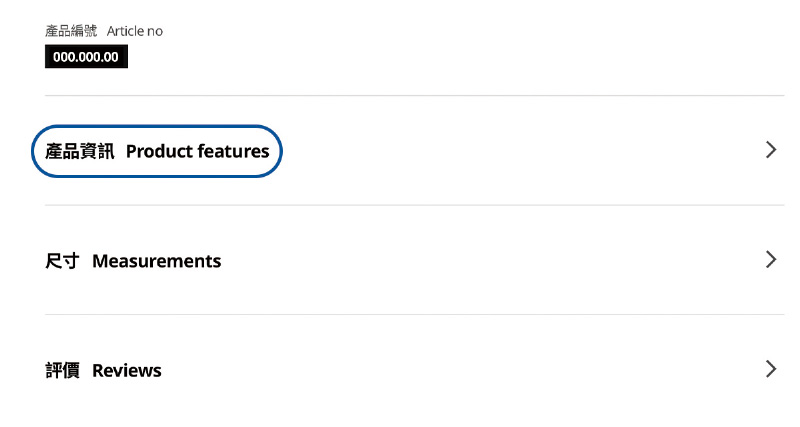Open the Reviews section heading
The width and height of the screenshot is (800, 427).
103,371
